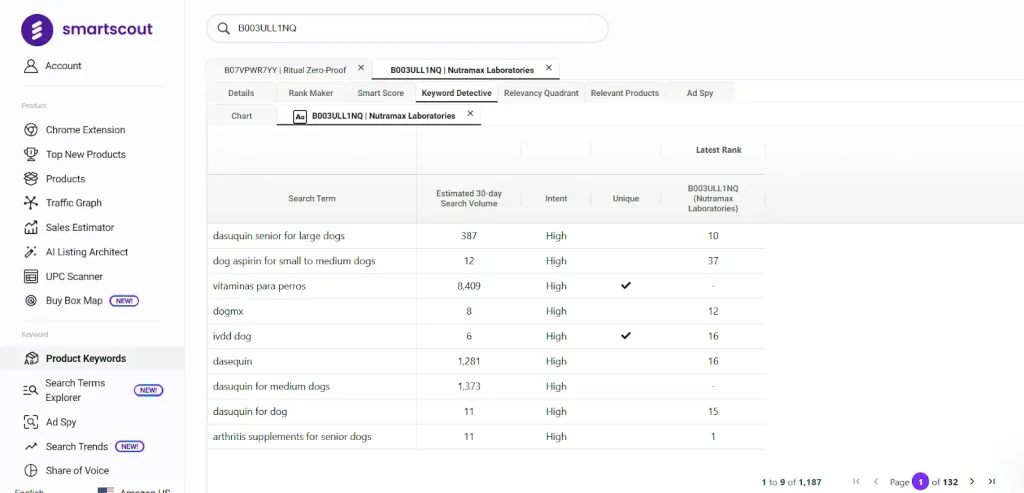
Task: Select the B07VPWR7YY Ritual Zero-Proof tab
Action: pos(285,70)
